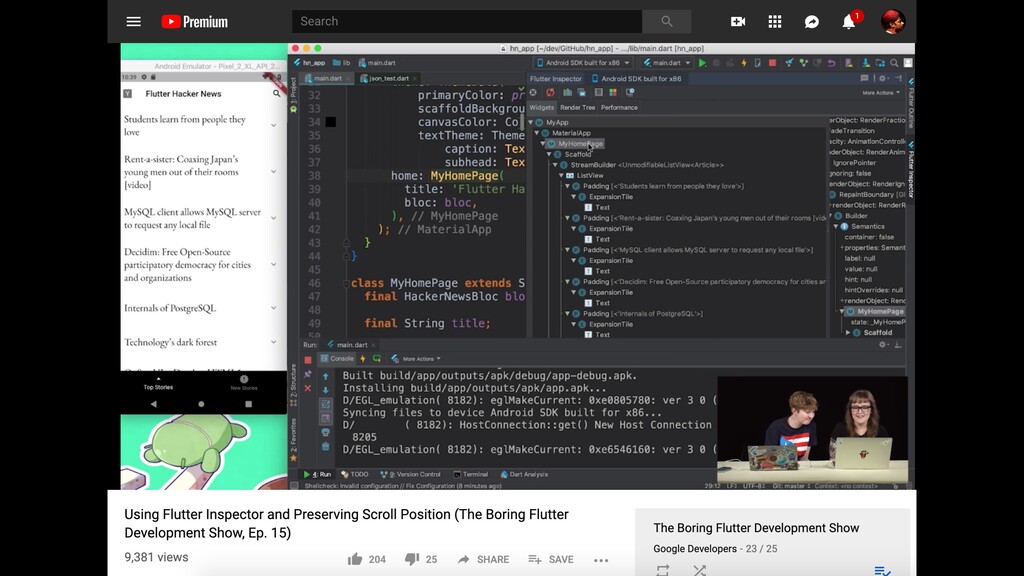
Task: Visit the Google Developers channel link
Action: pyautogui.click(x=695, y=549)
